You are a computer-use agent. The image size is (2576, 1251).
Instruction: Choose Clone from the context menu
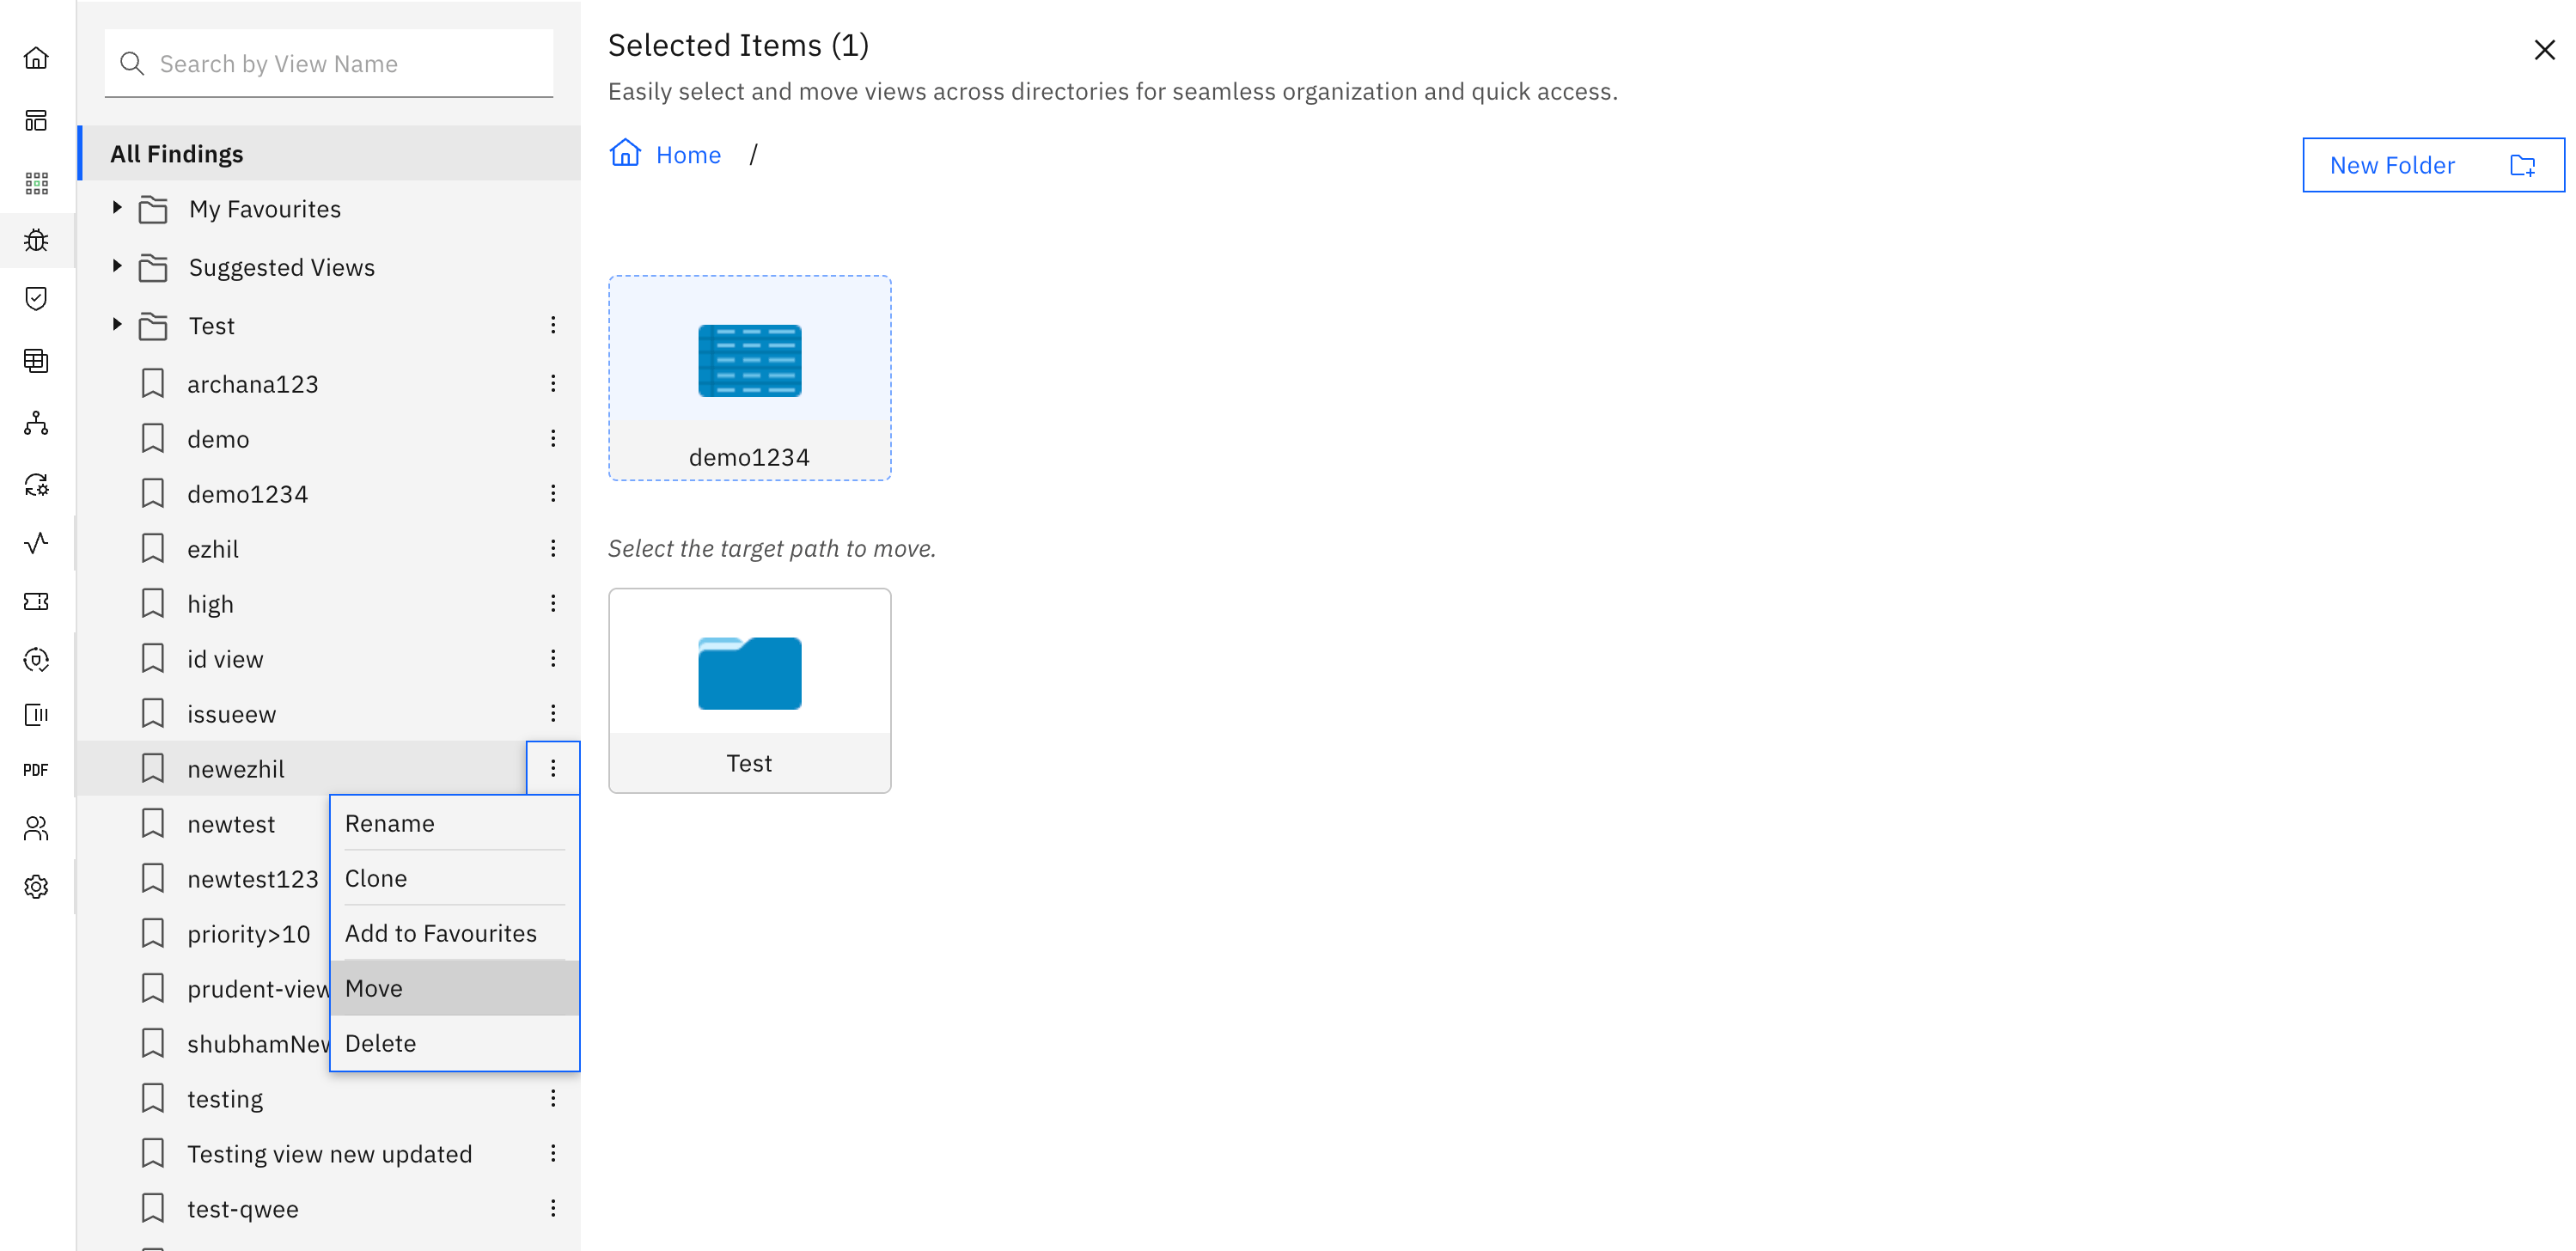(455, 878)
